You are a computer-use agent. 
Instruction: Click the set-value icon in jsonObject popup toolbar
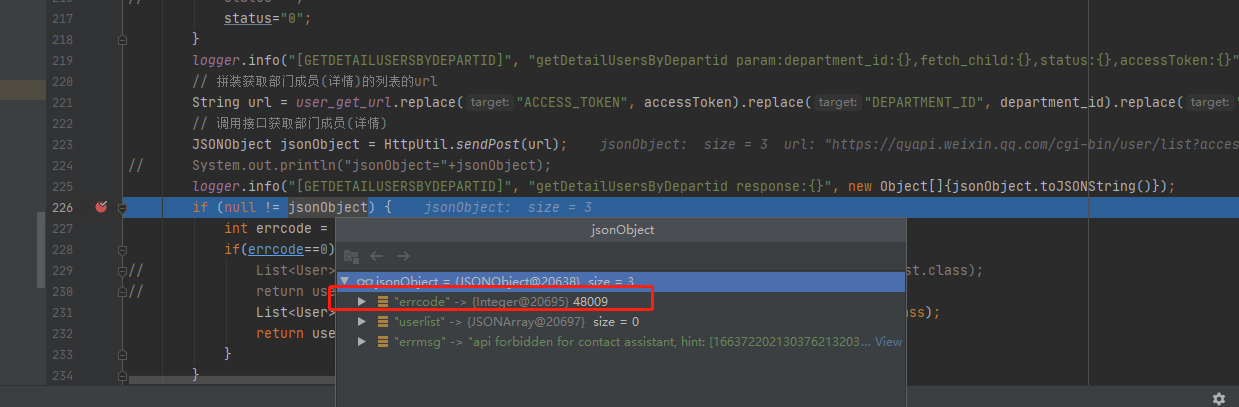click(x=351, y=256)
